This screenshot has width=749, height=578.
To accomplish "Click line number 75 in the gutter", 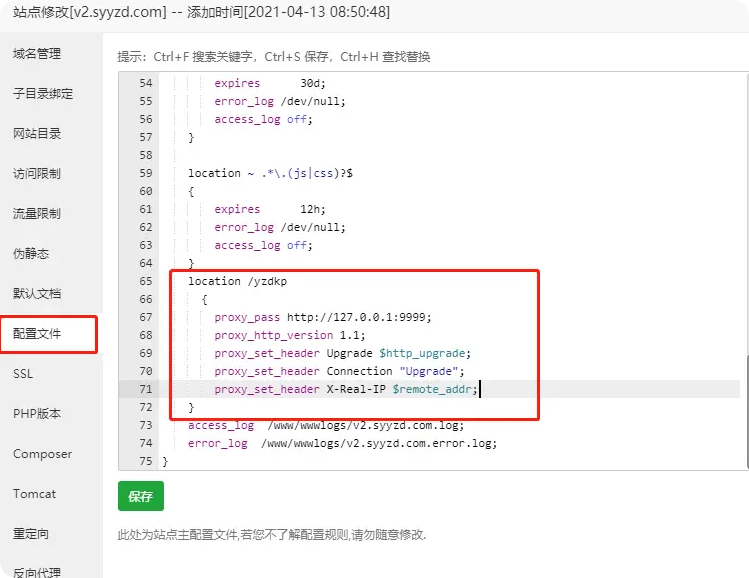I will [146, 461].
